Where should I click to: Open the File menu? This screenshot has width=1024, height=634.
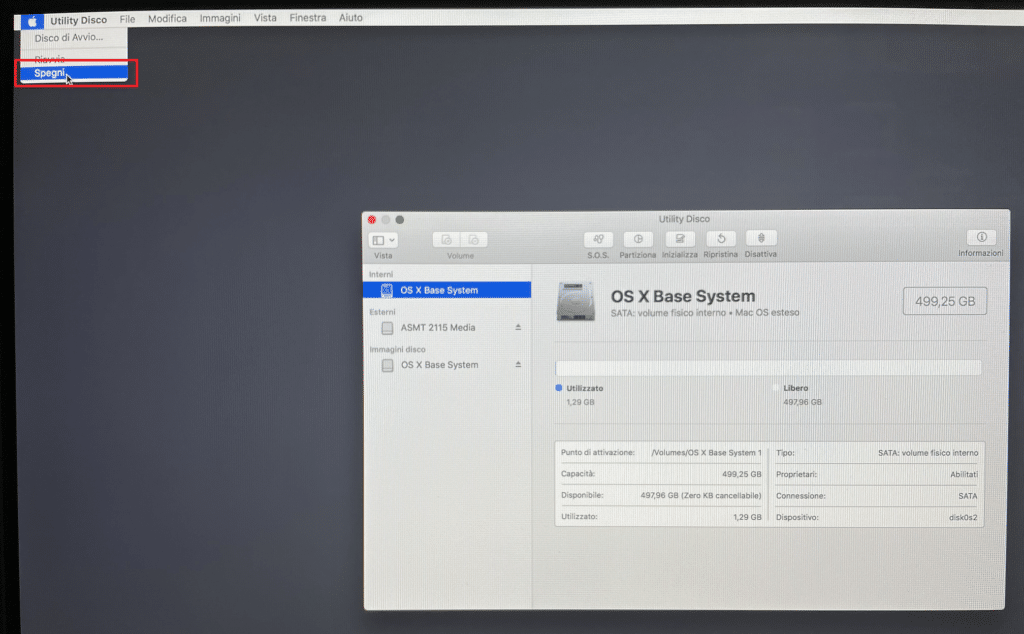(127, 19)
